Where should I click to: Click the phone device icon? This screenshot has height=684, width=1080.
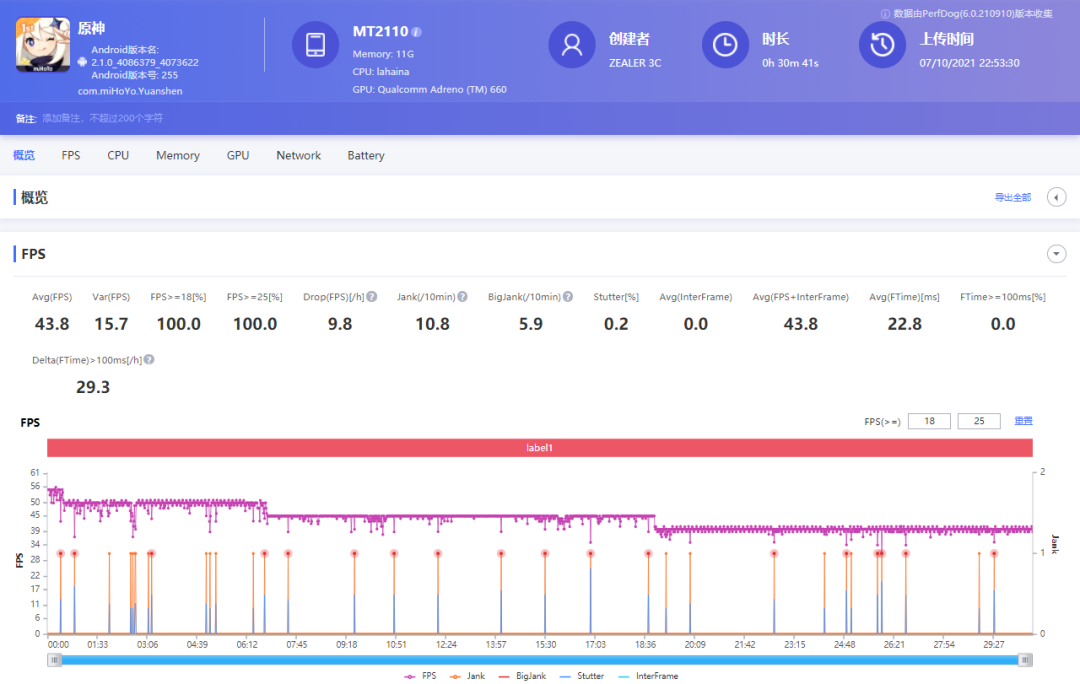(315, 45)
